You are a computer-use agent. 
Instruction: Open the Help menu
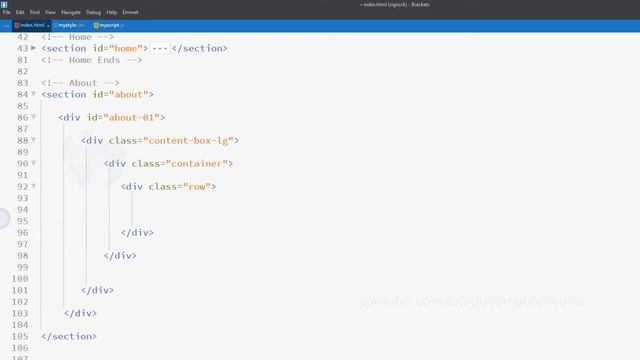pos(111,12)
